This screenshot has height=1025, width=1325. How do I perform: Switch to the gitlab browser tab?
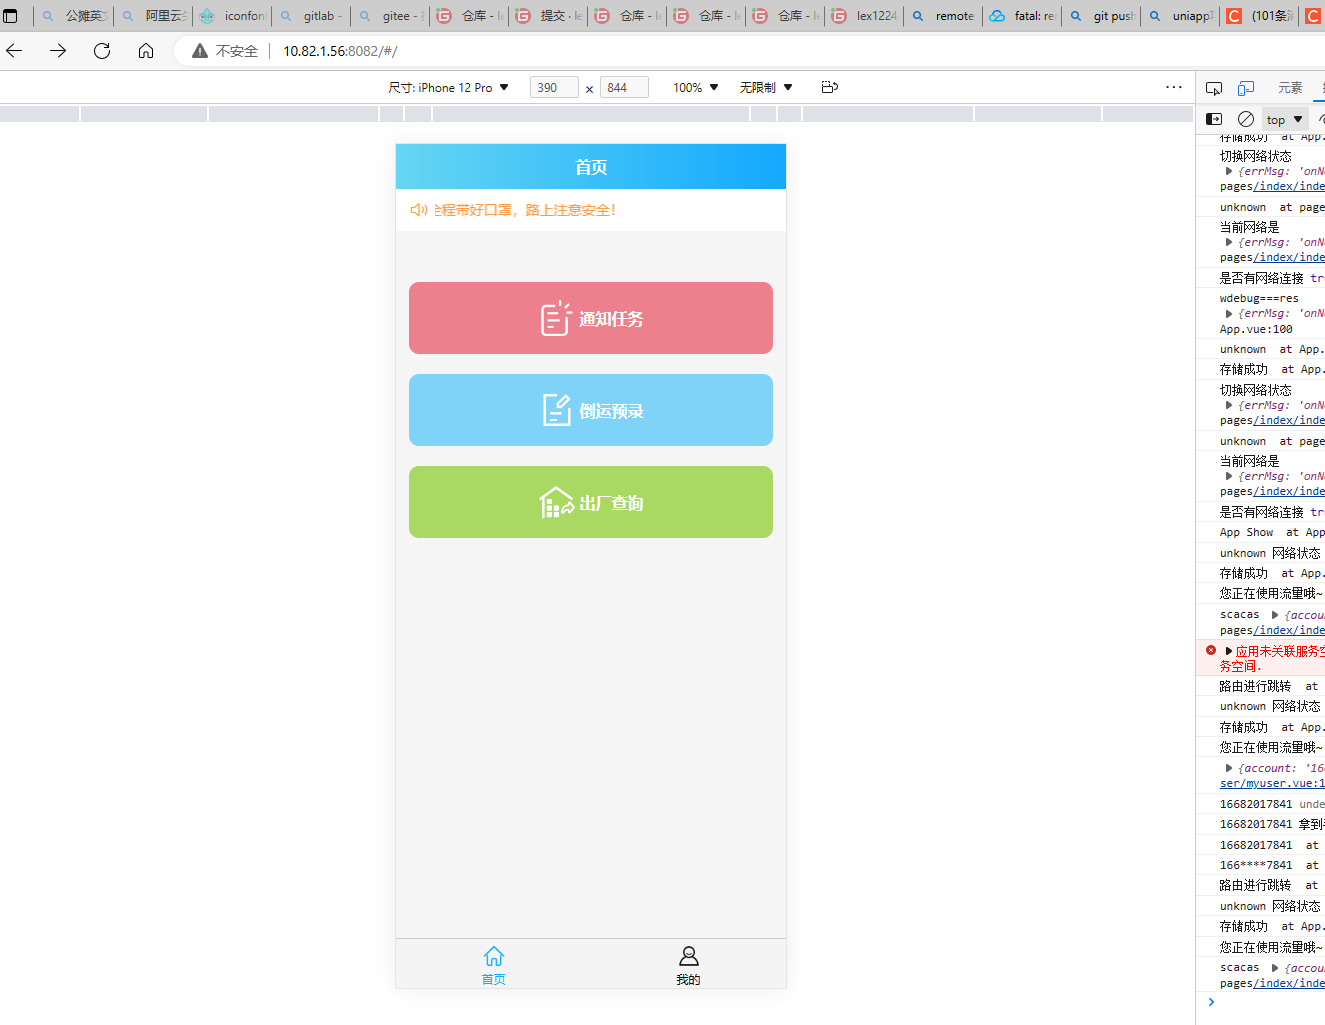311,16
